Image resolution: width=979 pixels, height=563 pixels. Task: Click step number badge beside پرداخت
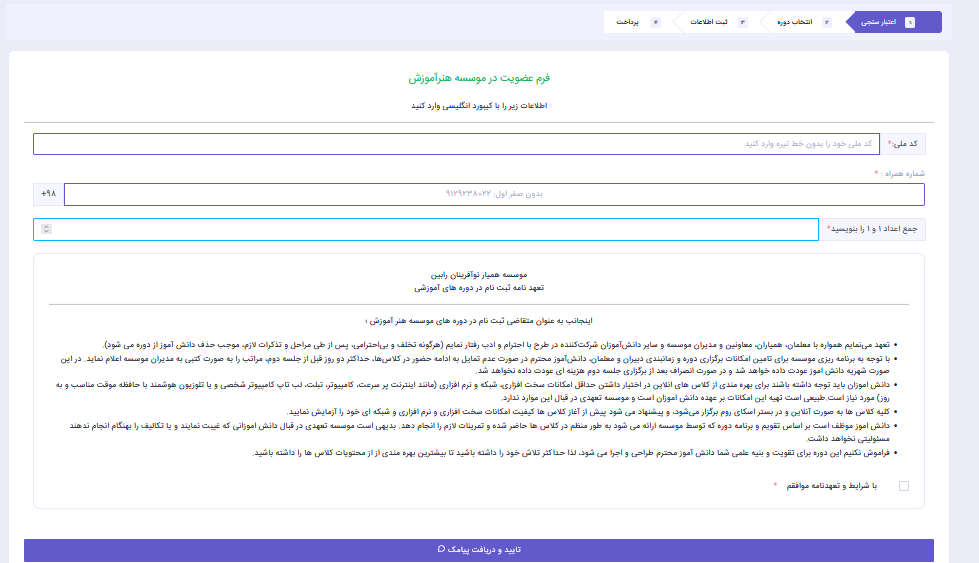pos(655,22)
